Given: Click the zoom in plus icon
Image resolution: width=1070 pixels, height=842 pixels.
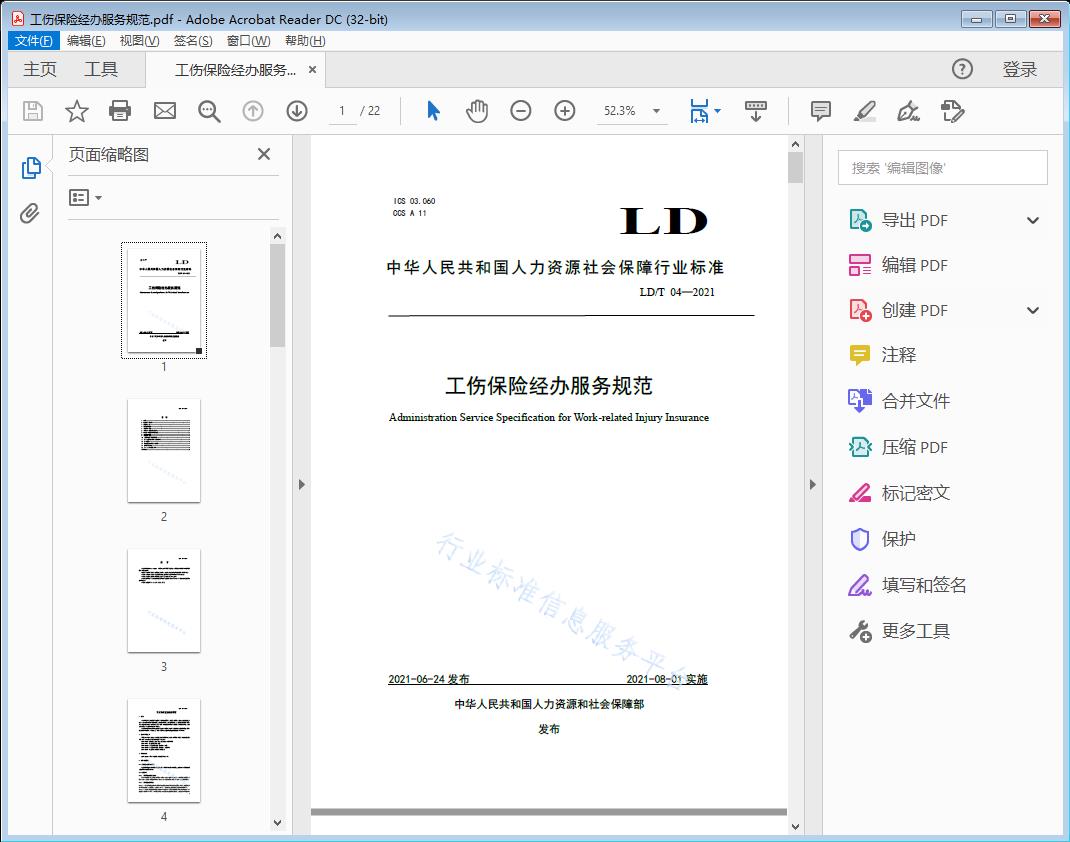Looking at the screenshot, I should (565, 111).
